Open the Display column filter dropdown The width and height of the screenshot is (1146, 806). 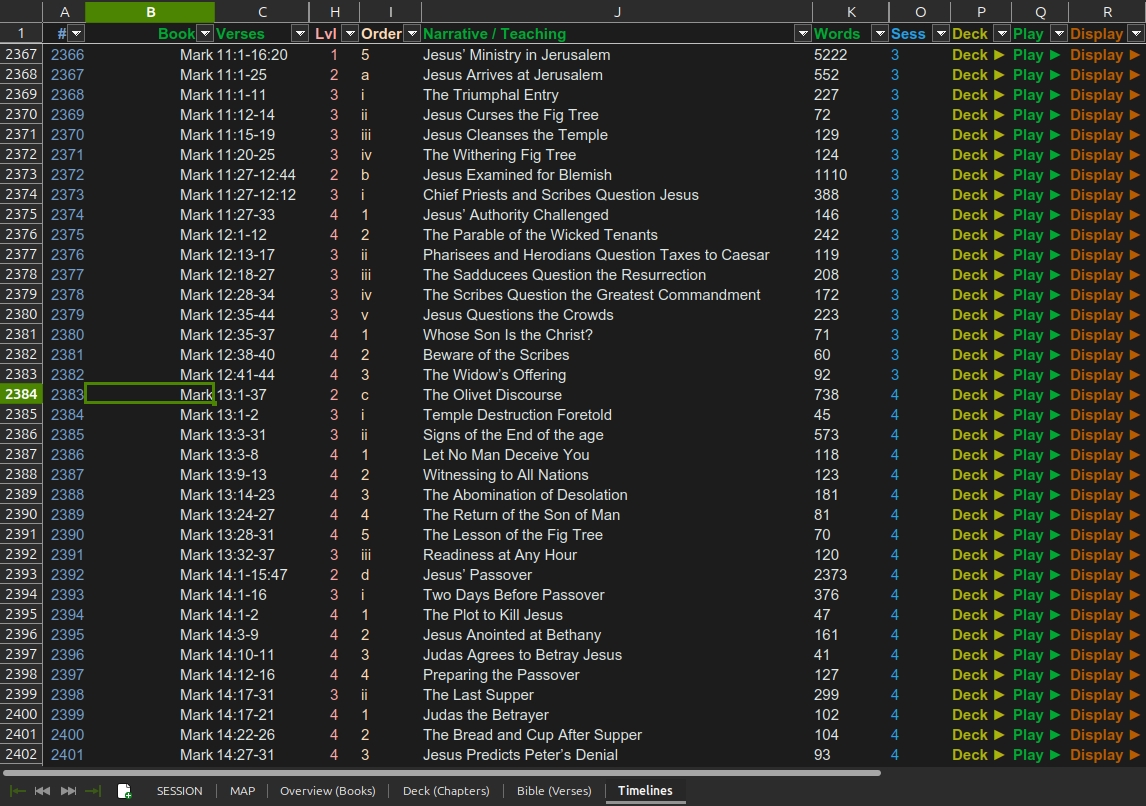tap(1136, 34)
